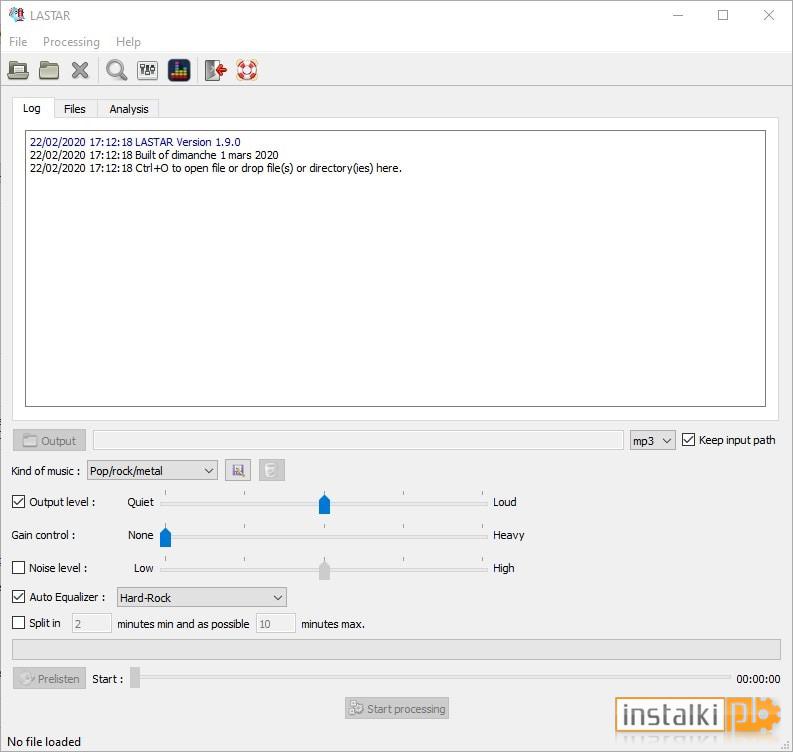The height and width of the screenshot is (752, 793).
Task: Toggle the Split in checkbox
Action: pyautogui.click(x=18, y=622)
